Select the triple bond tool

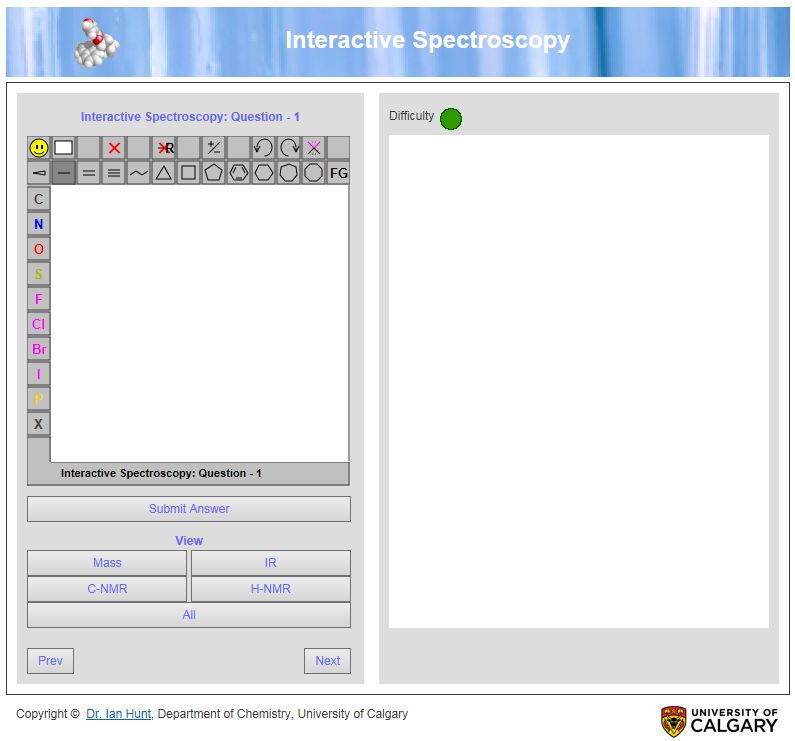114,173
